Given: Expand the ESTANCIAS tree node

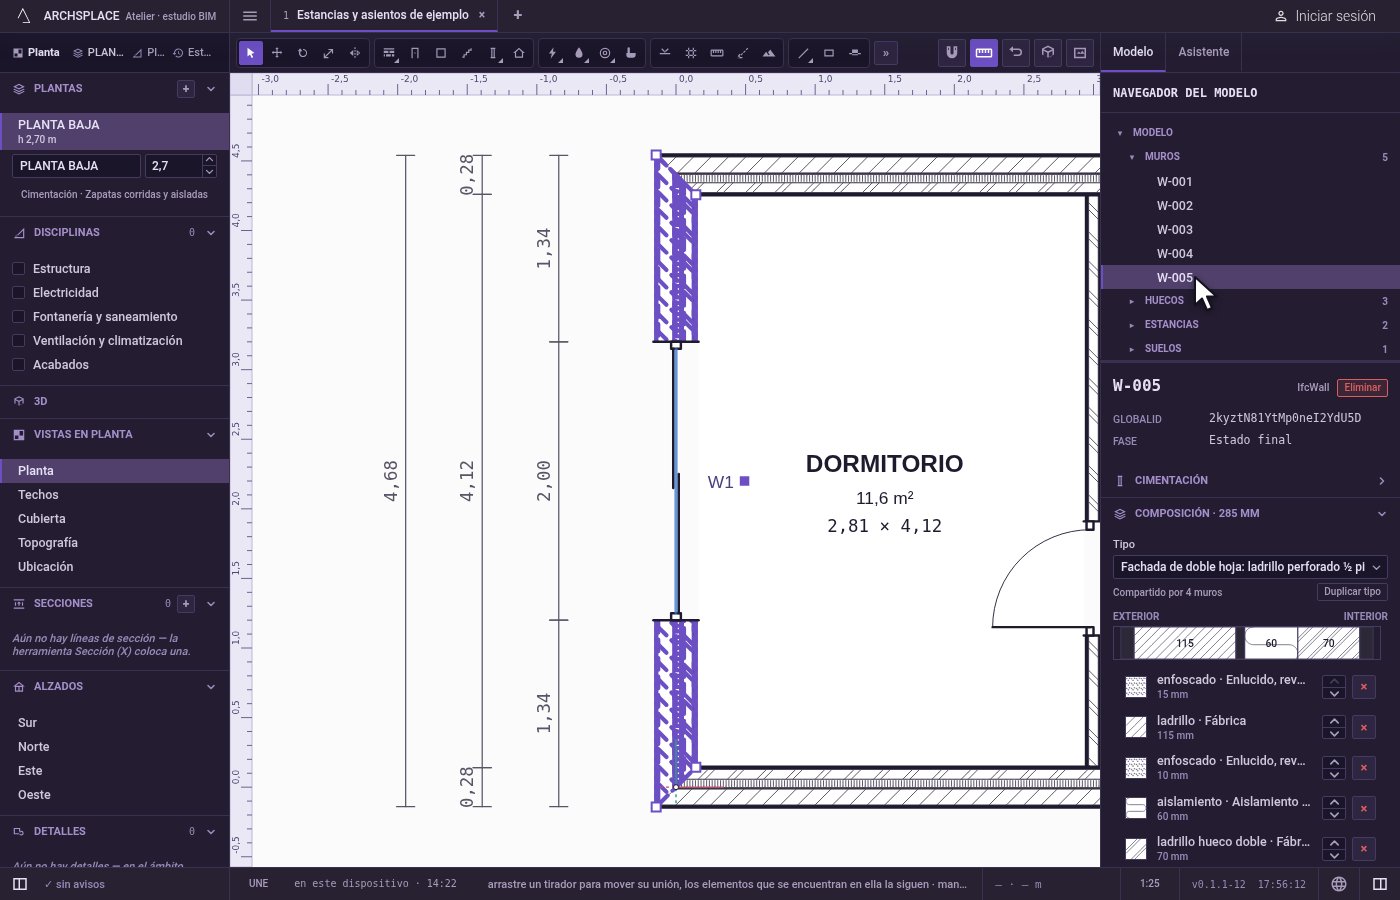Looking at the screenshot, I should pyautogui.click(x=1132, y=325).
